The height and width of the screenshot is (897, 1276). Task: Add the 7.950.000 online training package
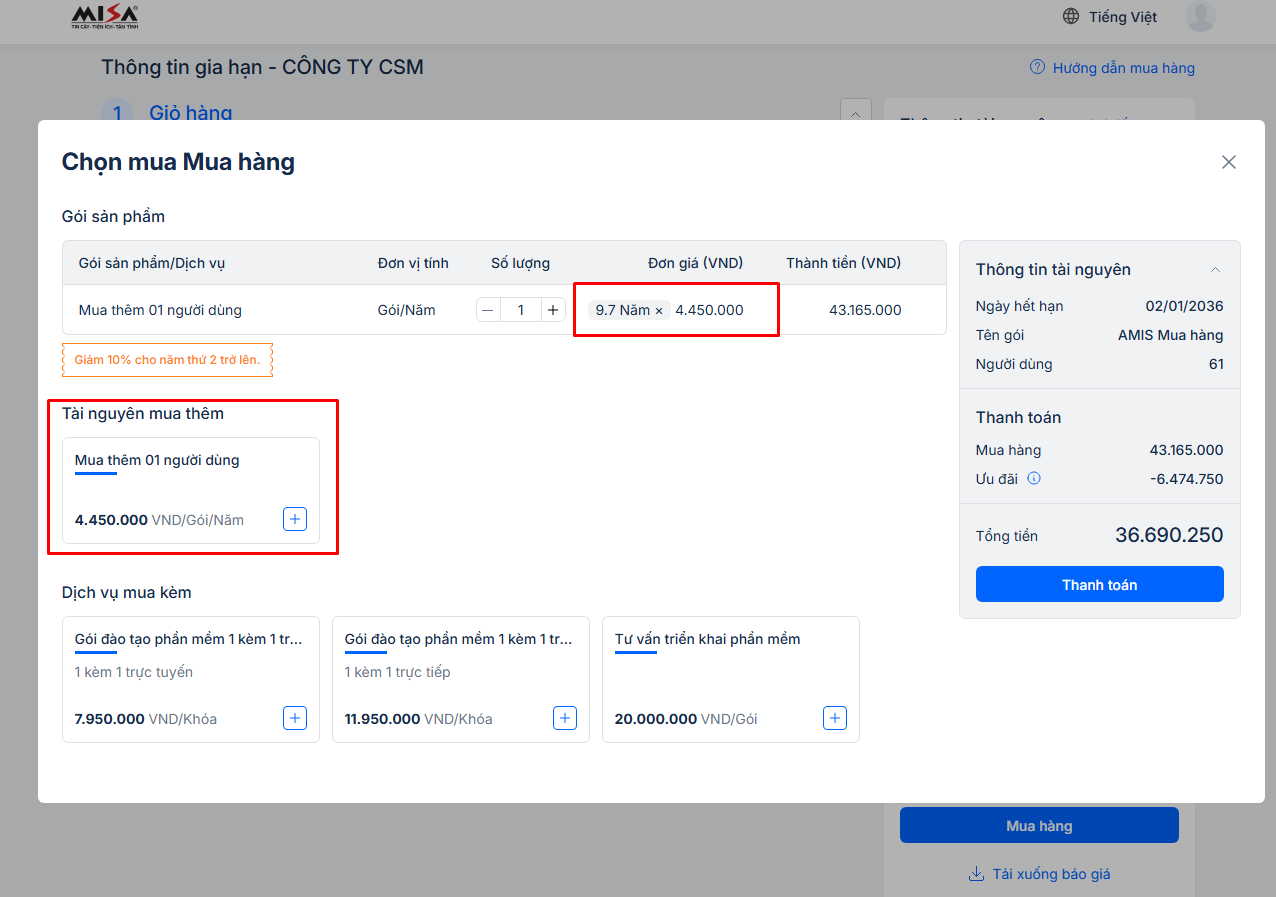[295, 718]
